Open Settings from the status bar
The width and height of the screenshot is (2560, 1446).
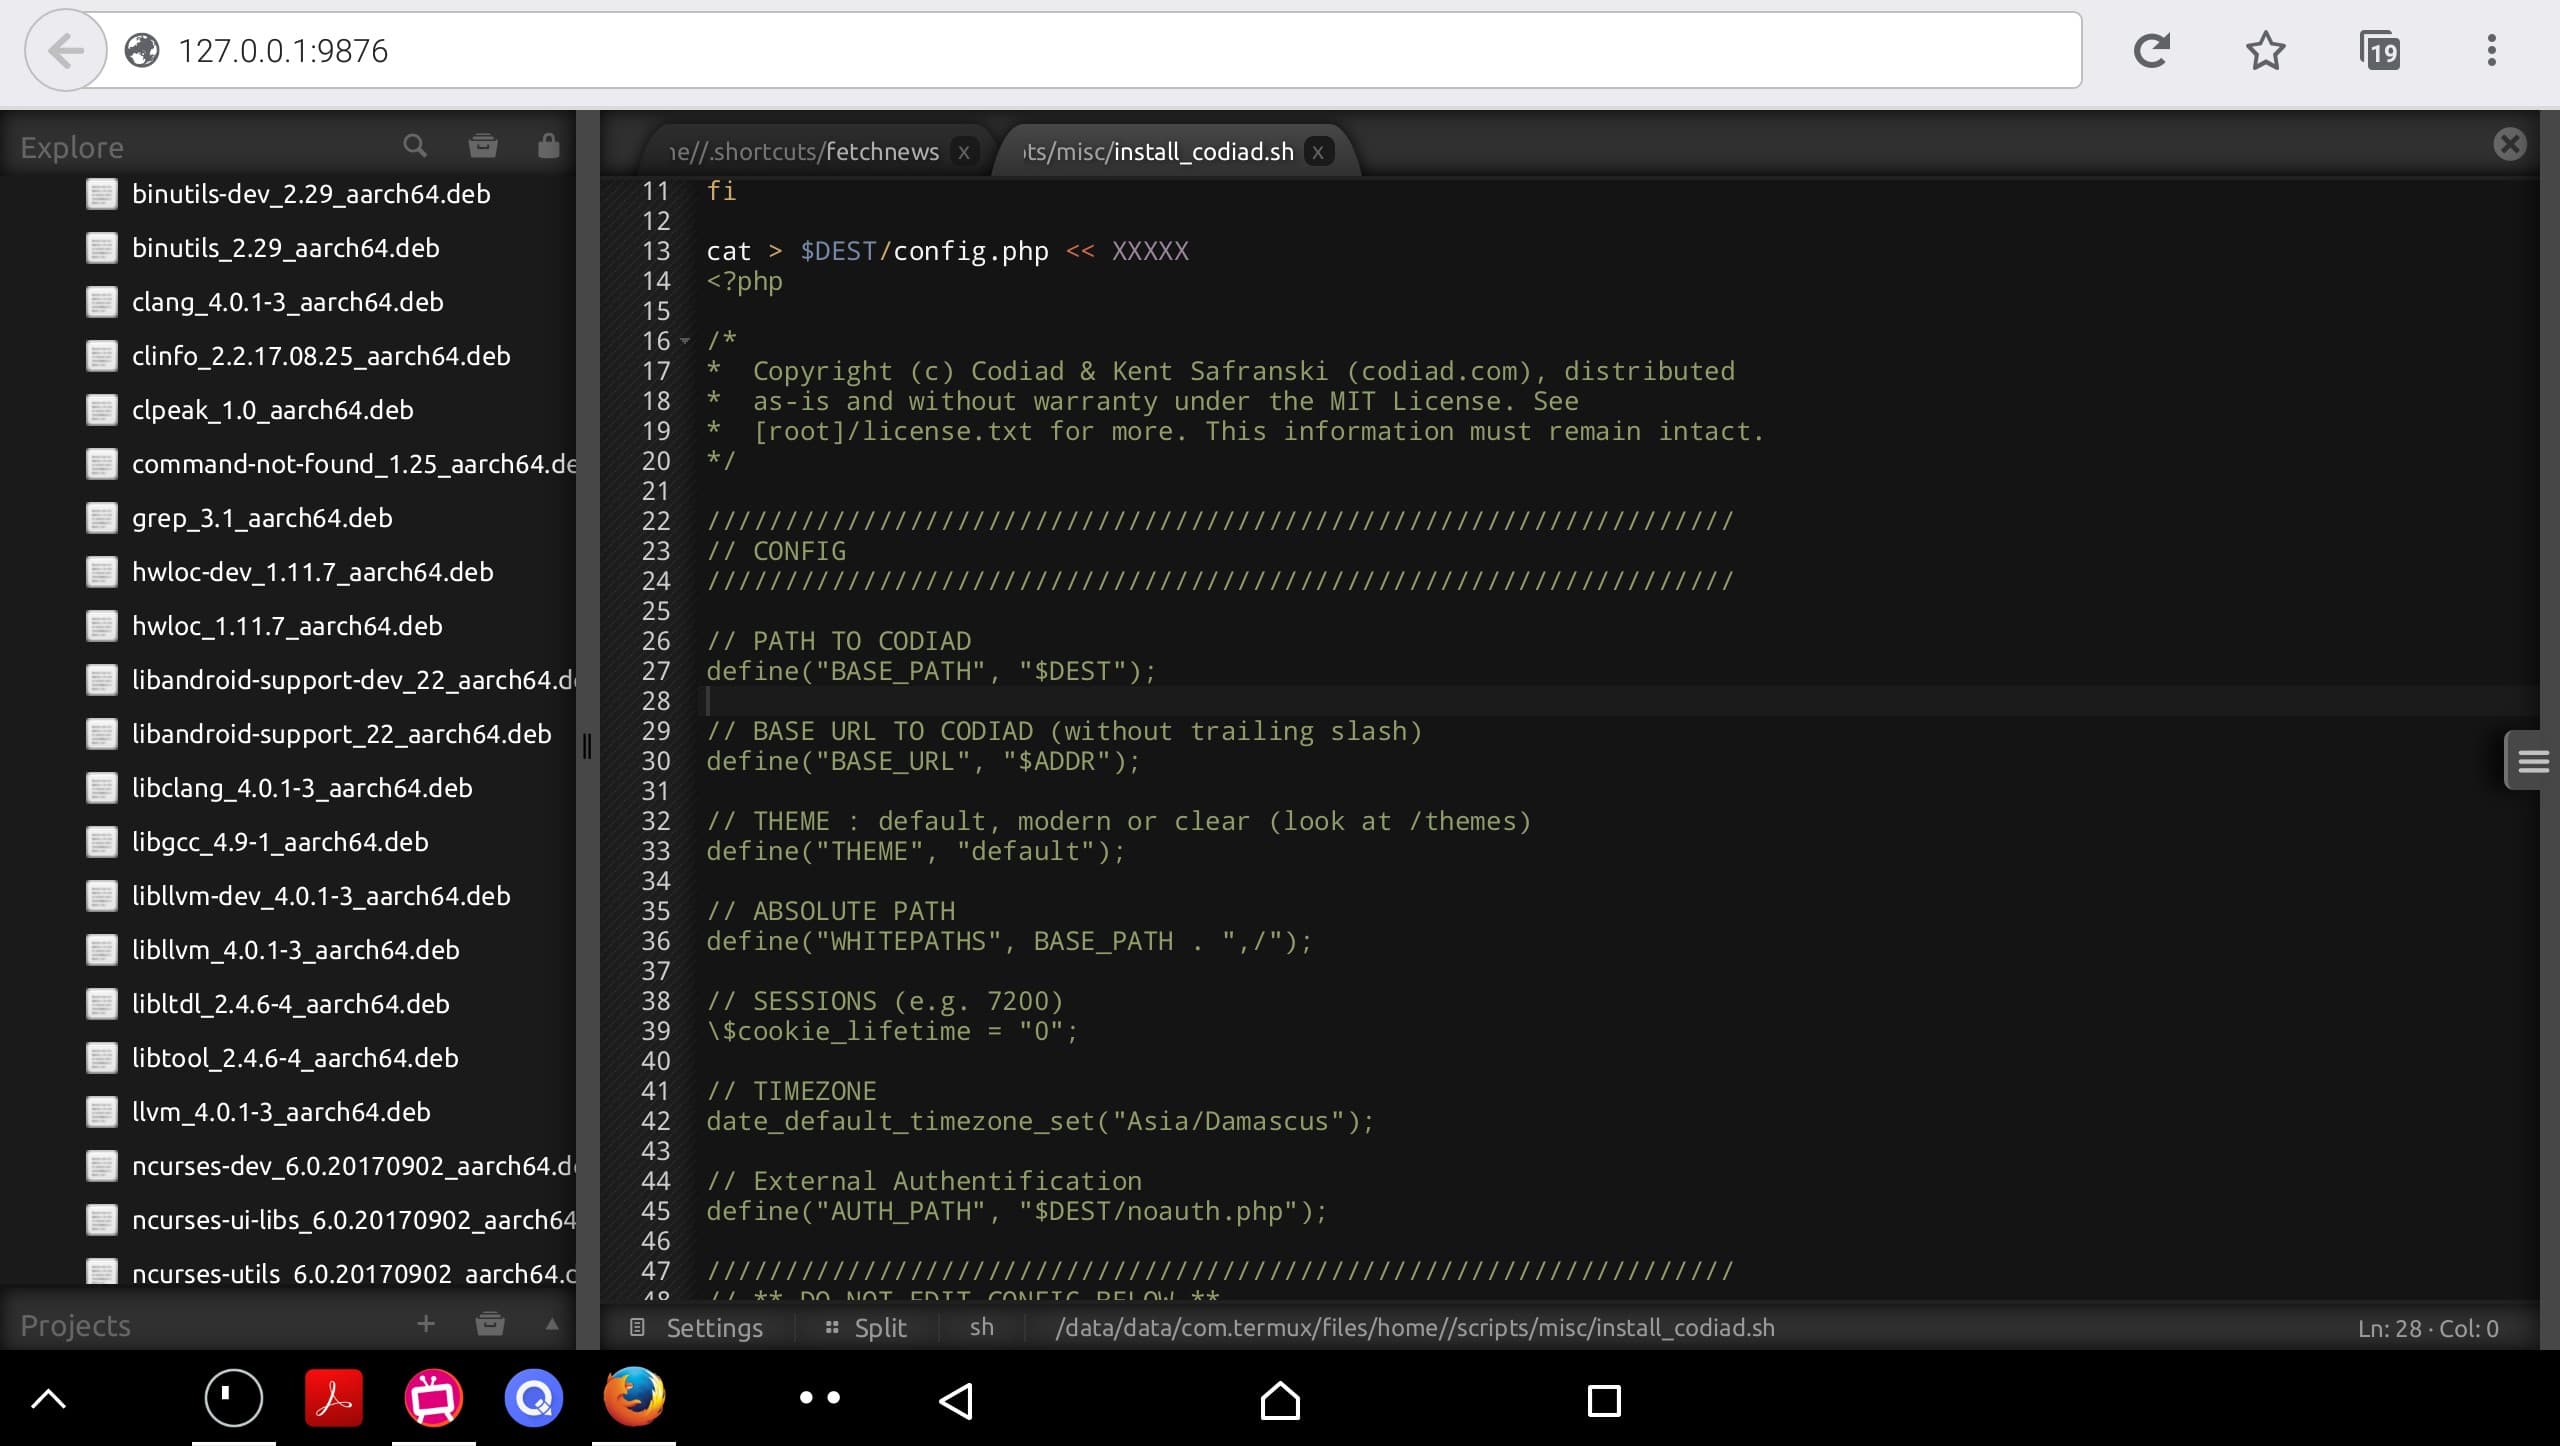point(713,1327)
